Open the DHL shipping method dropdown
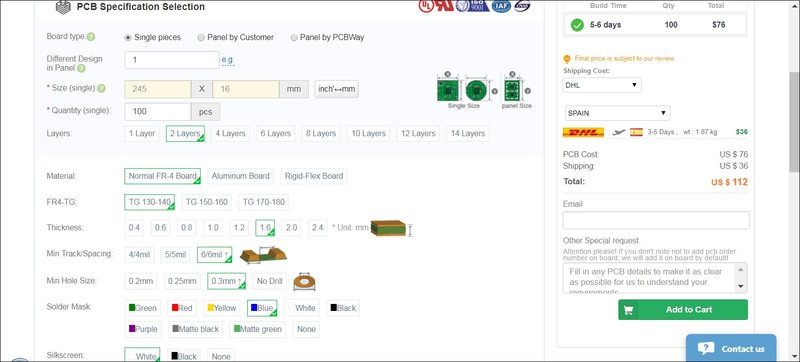This screenshot has height=362, width=800. [x=602, y=85]
